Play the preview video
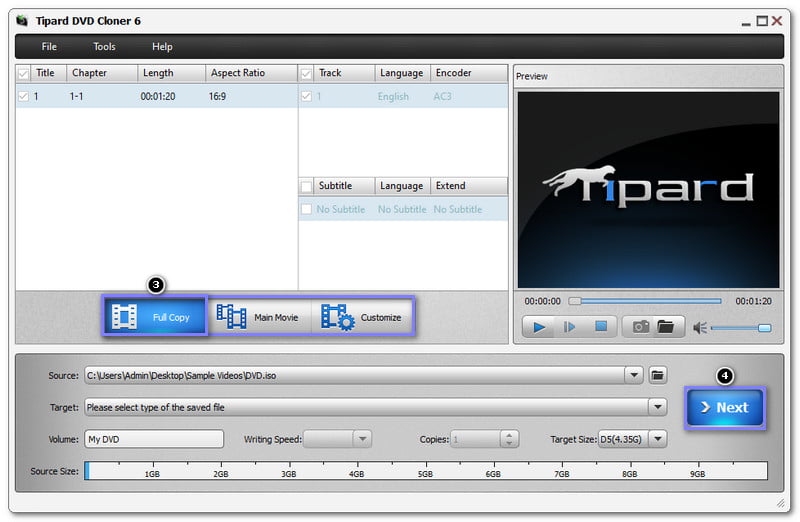This screenshot has width=800, height=522. click(x=537, y=327)
